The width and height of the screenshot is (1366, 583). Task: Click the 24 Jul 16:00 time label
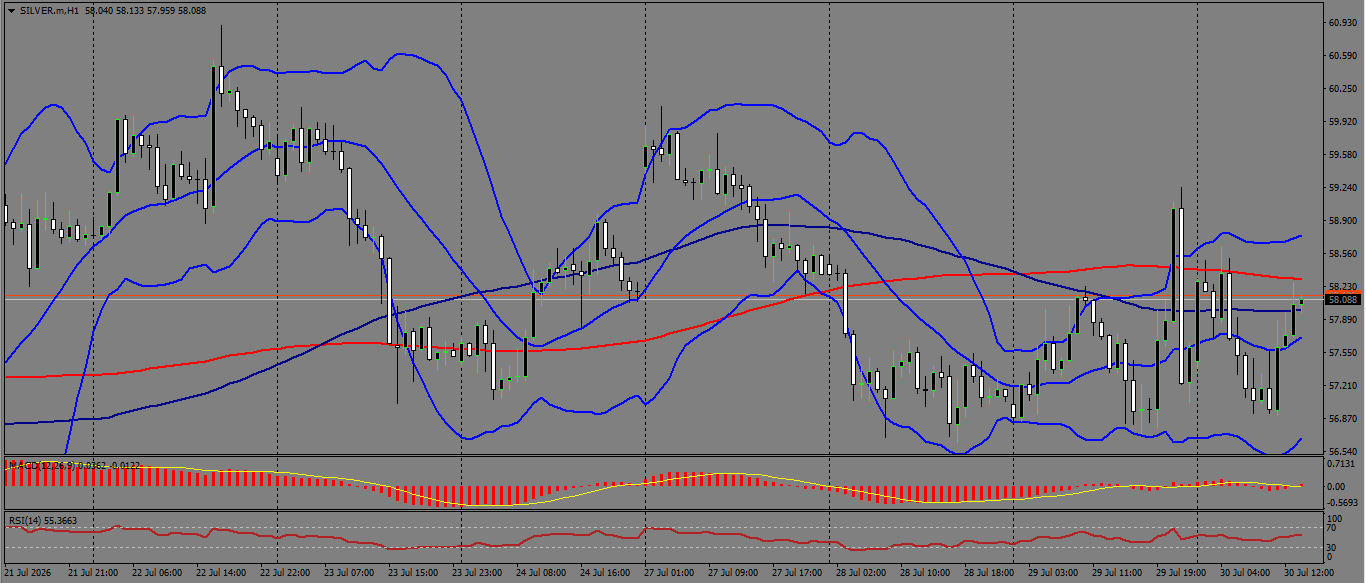604,574
